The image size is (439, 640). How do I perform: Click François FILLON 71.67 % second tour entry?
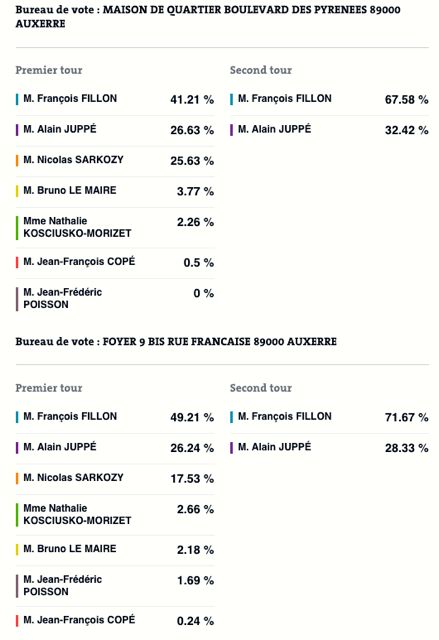[x=329, y=417]
